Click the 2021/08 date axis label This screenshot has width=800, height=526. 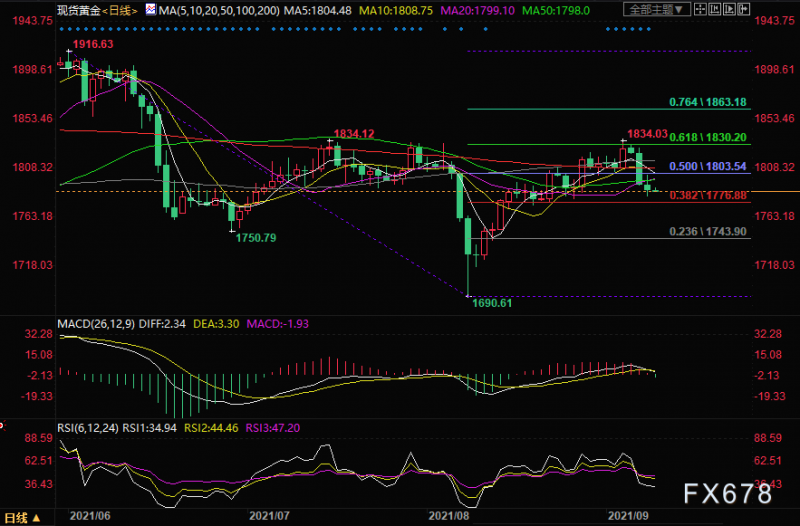point(449,516)
